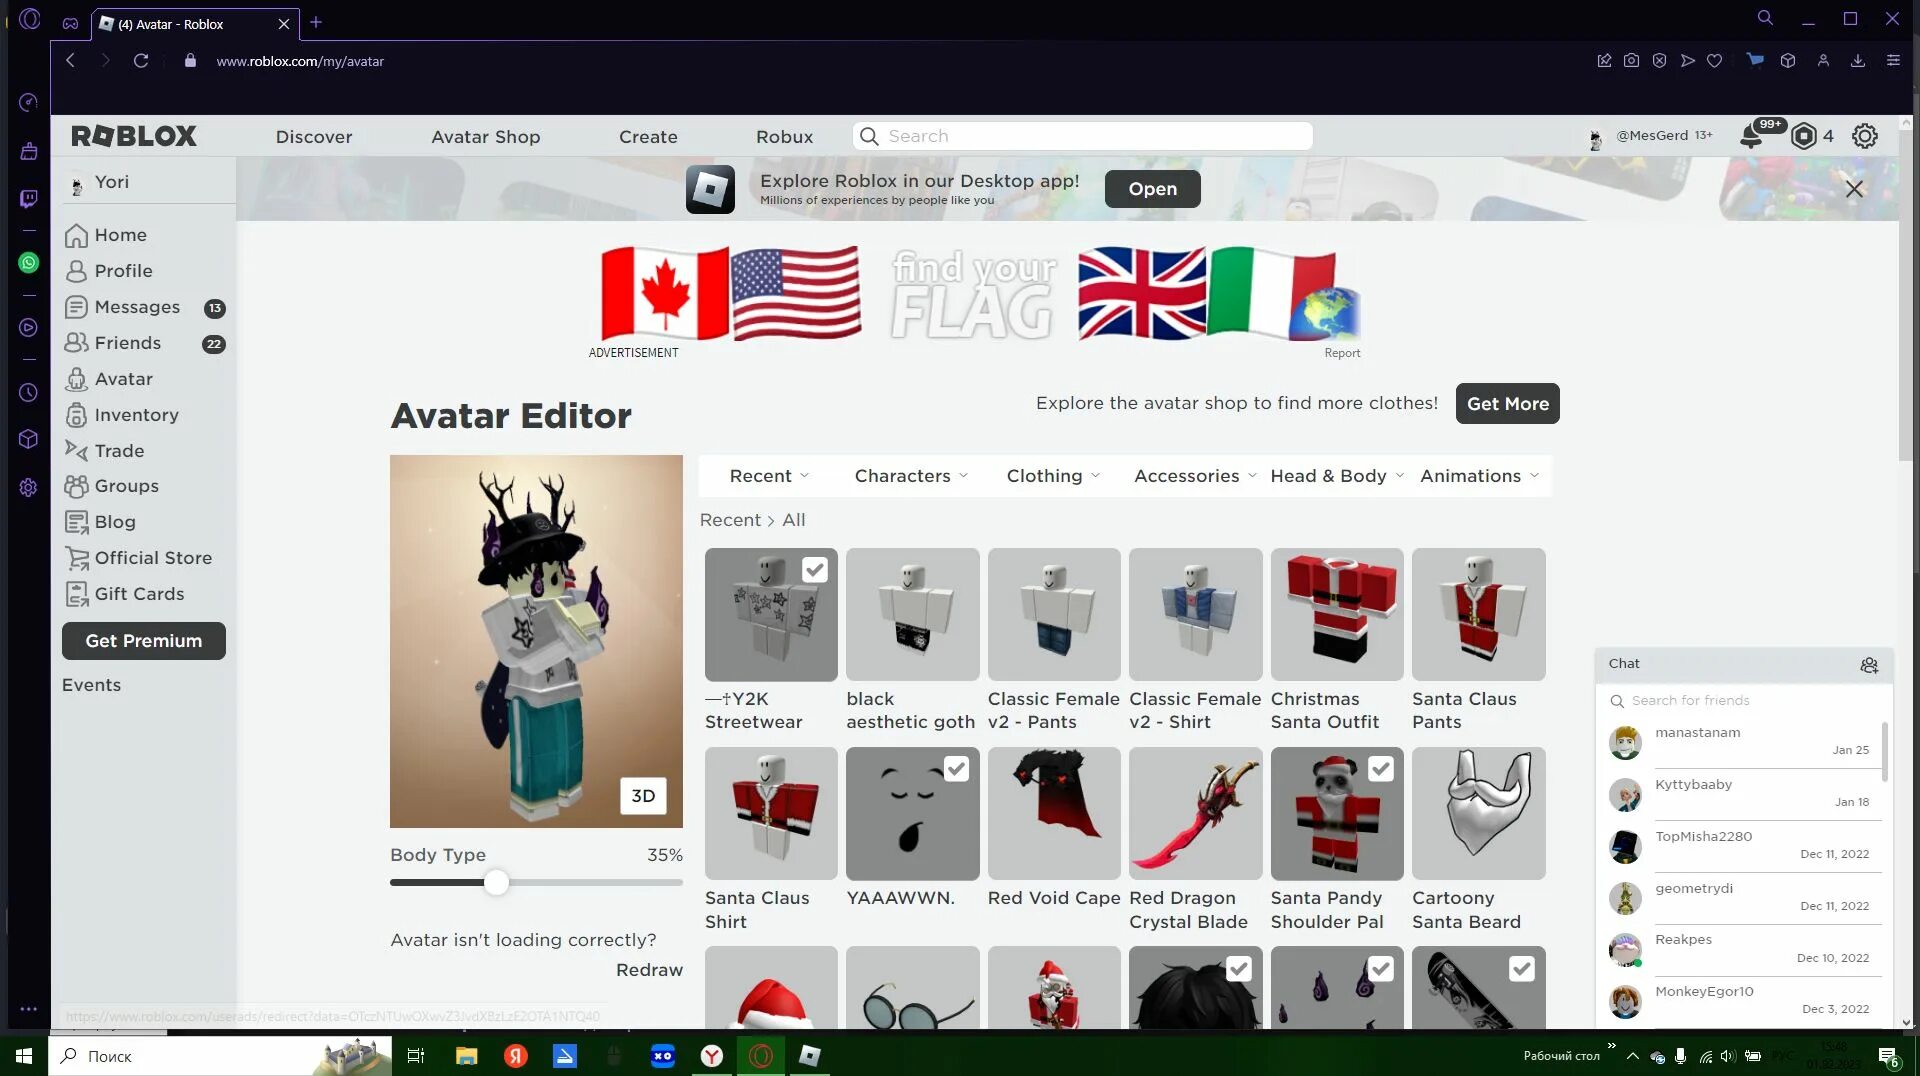
Task: Expand the Characters dropdown
Action: coord(911,476)
